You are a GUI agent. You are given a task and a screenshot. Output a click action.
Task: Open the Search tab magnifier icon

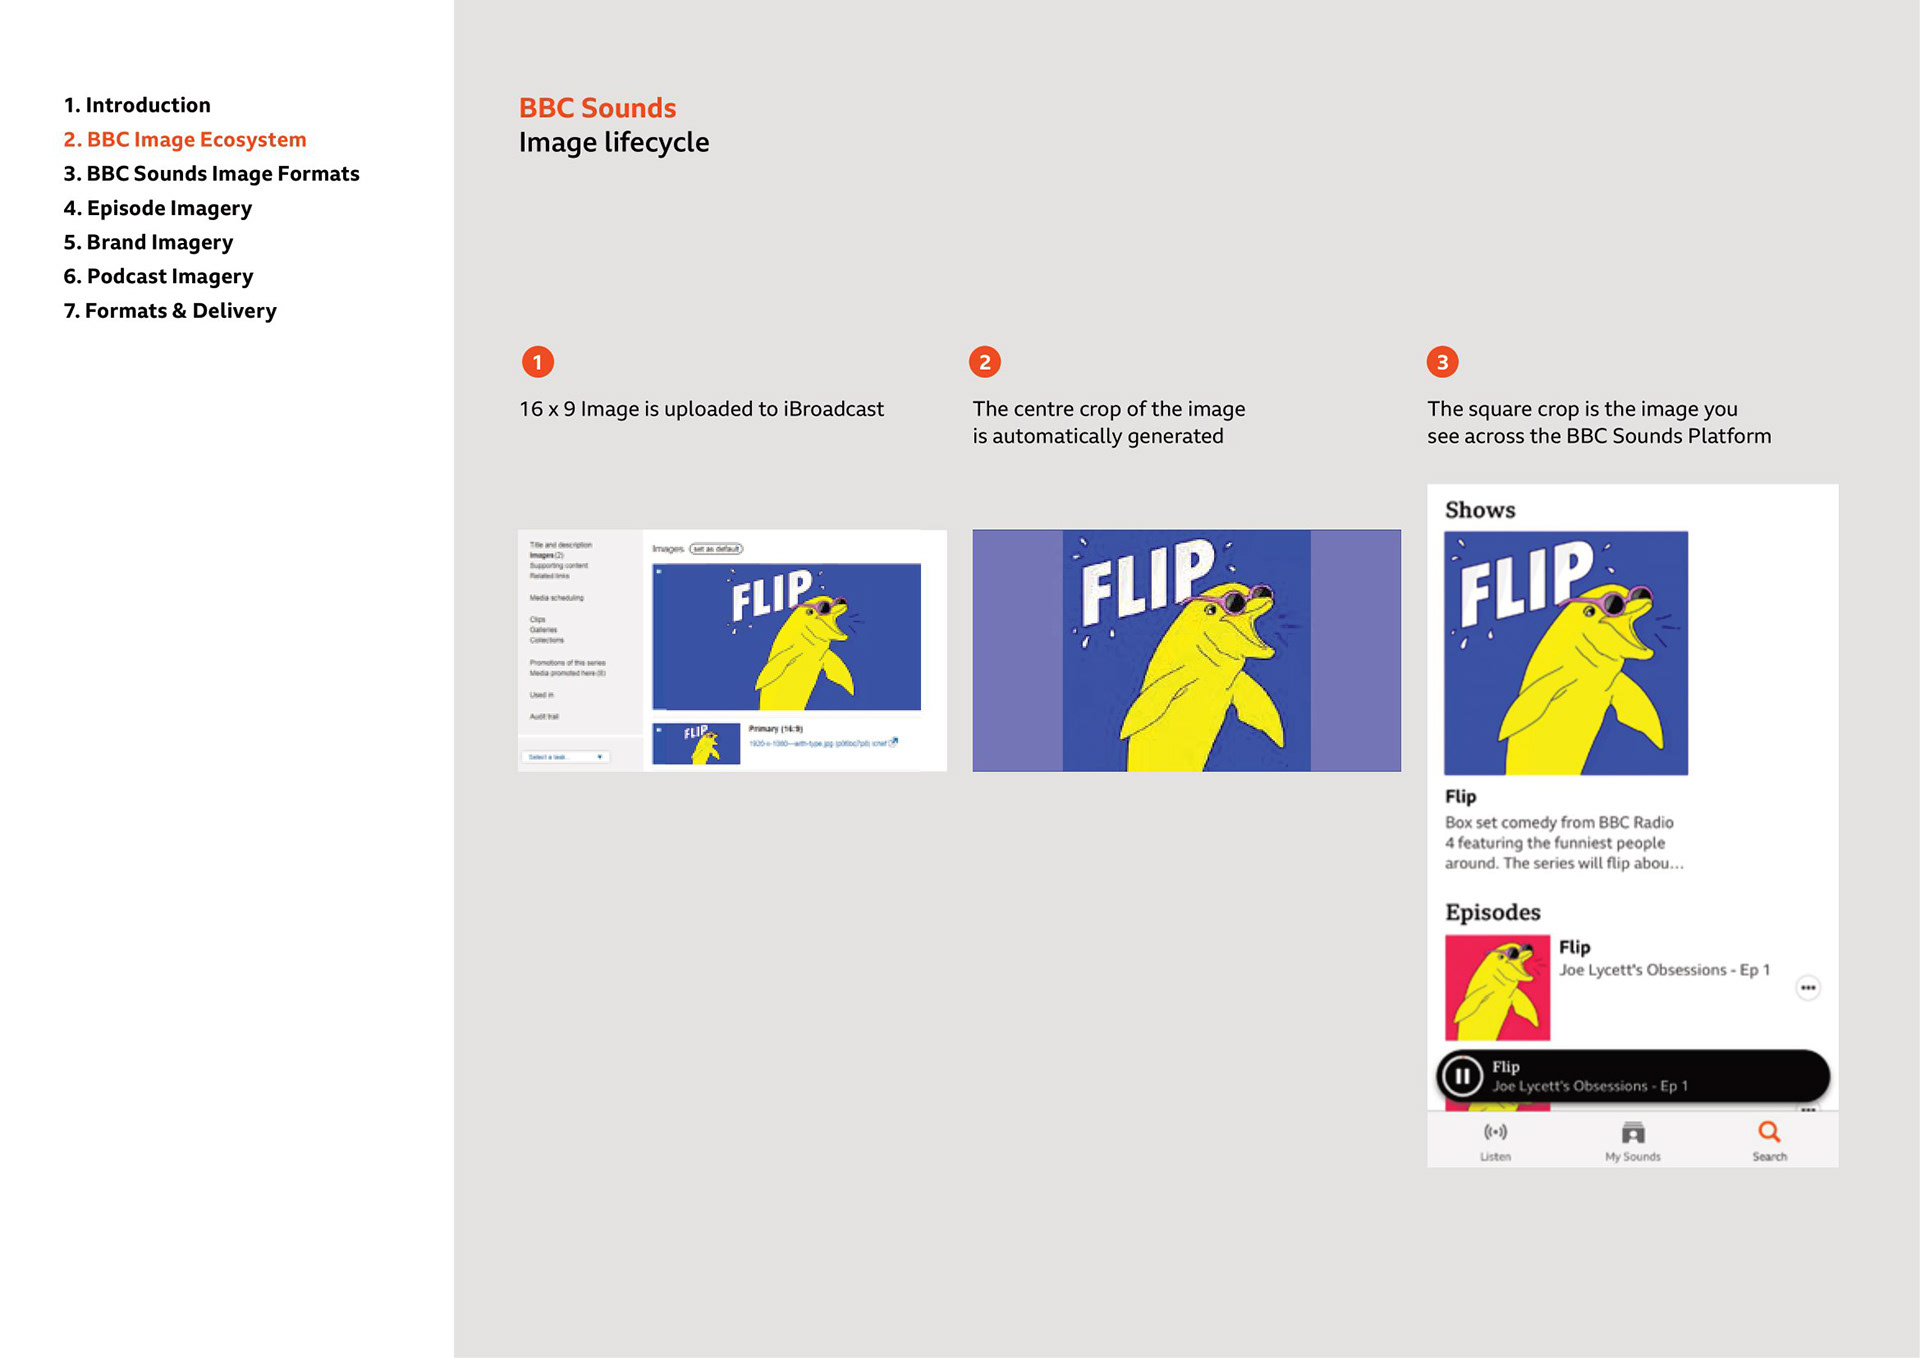(1769, 1132)
